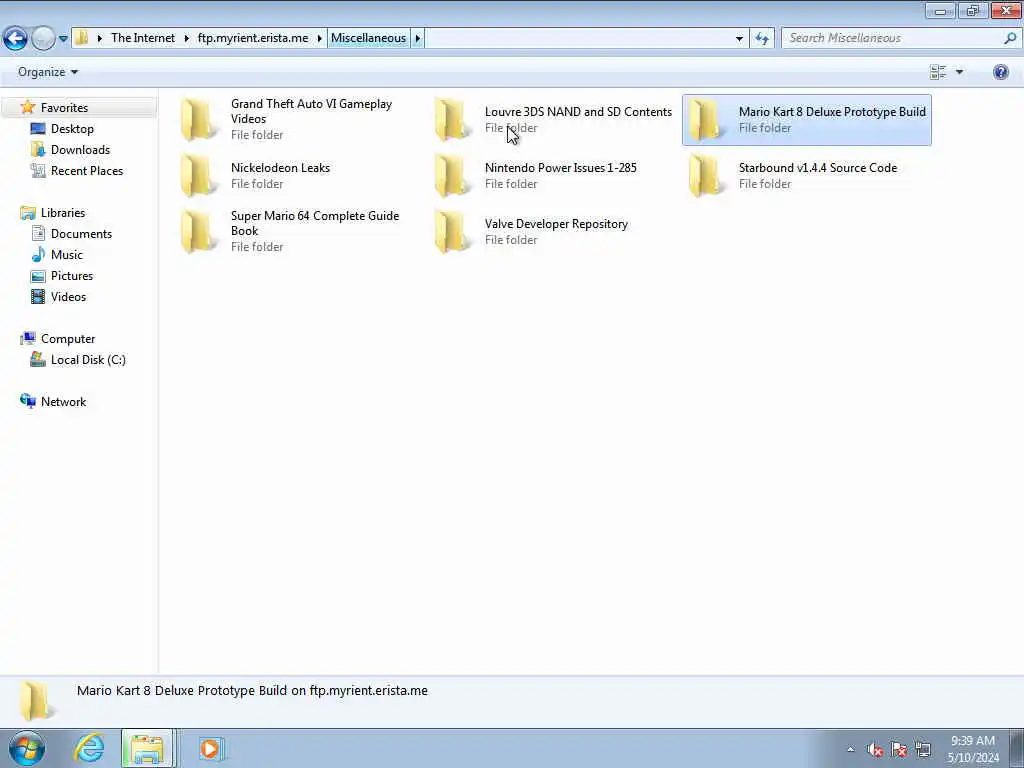Launch Internet Explorer from taskbar

89,749
